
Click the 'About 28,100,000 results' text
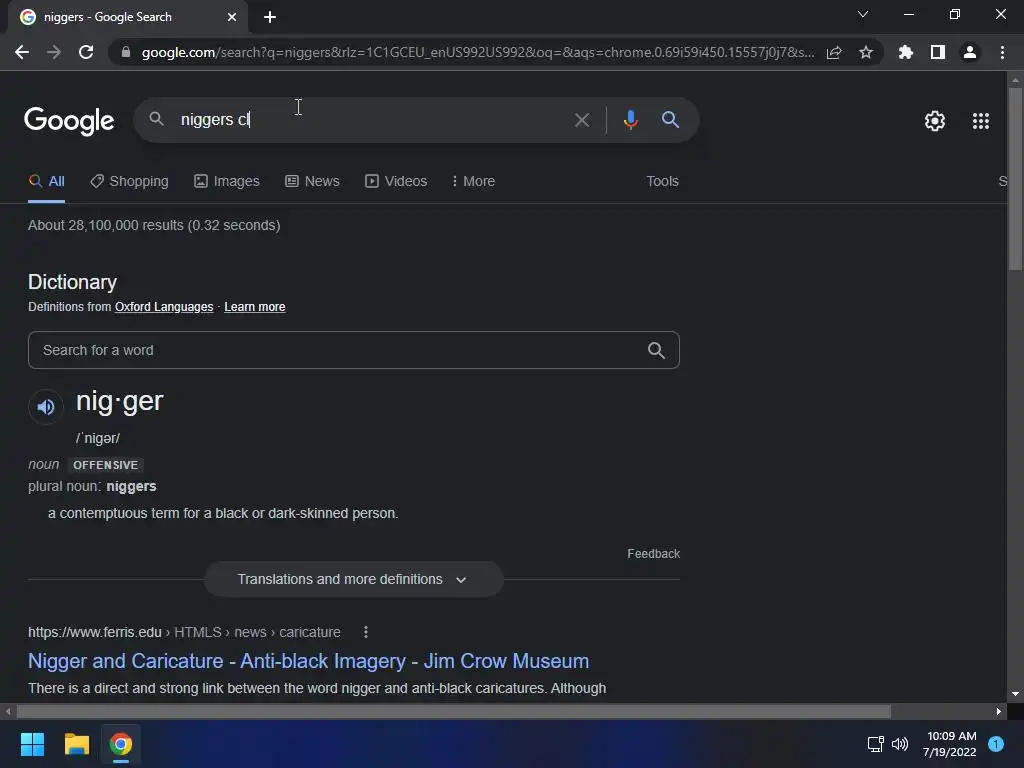point(154,225)
